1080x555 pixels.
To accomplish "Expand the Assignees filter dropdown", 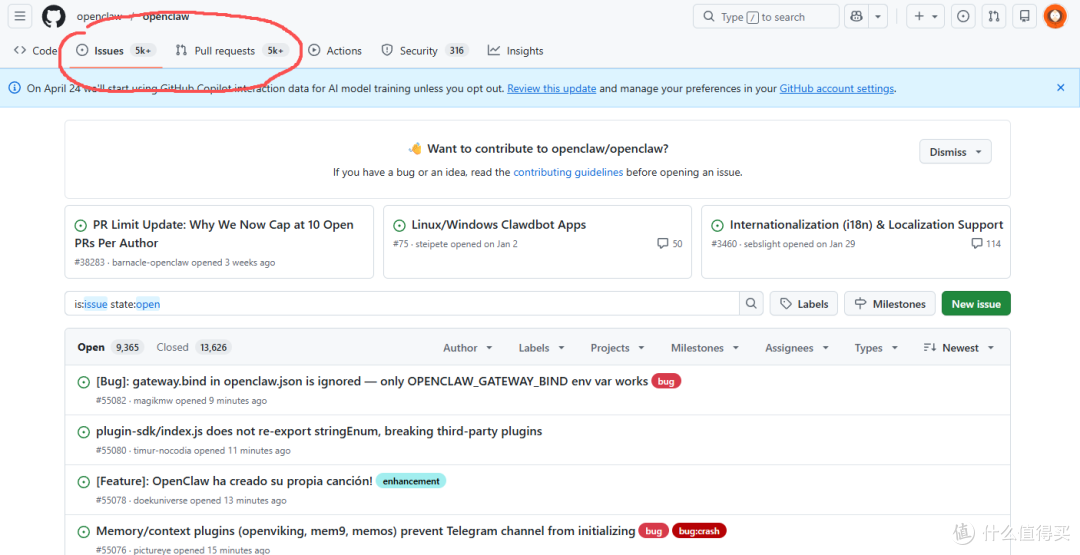I will (x=798, y=348).
